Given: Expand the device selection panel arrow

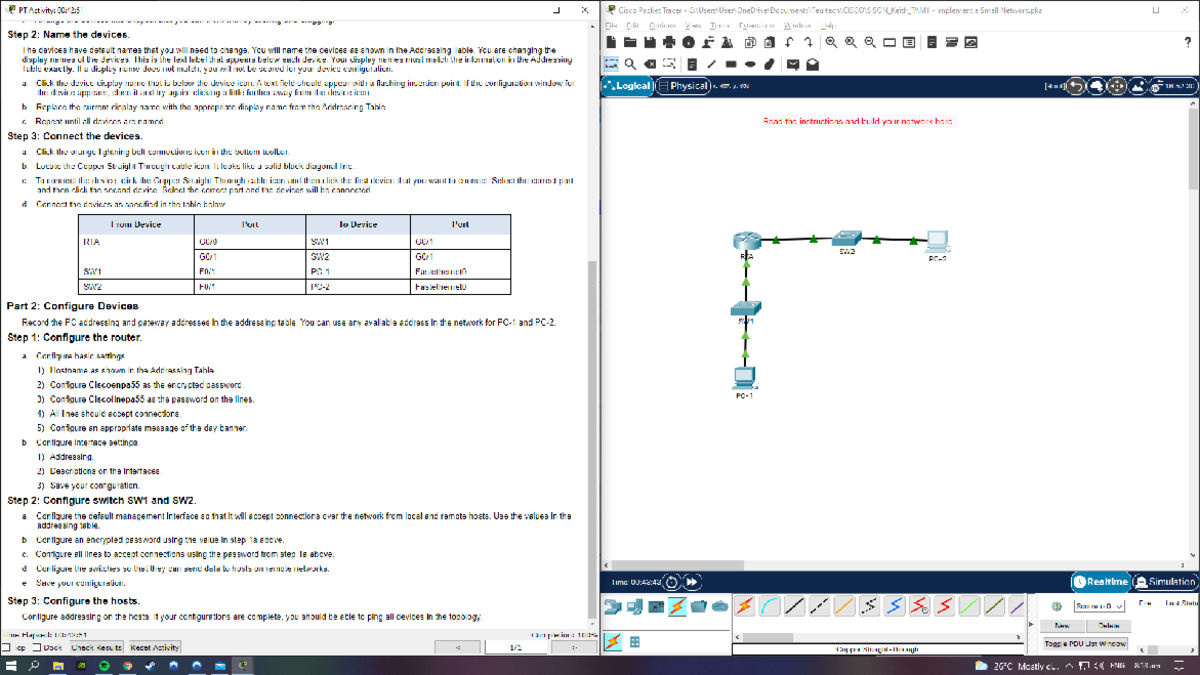Looking at the screenshot, I should [1030, 623].
